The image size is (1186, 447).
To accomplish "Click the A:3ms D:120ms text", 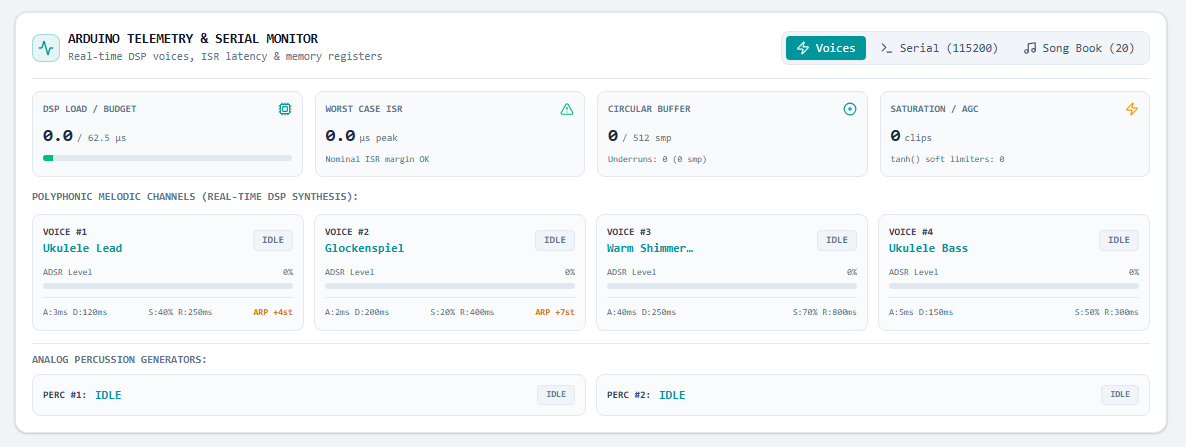I will pos(75,312).
